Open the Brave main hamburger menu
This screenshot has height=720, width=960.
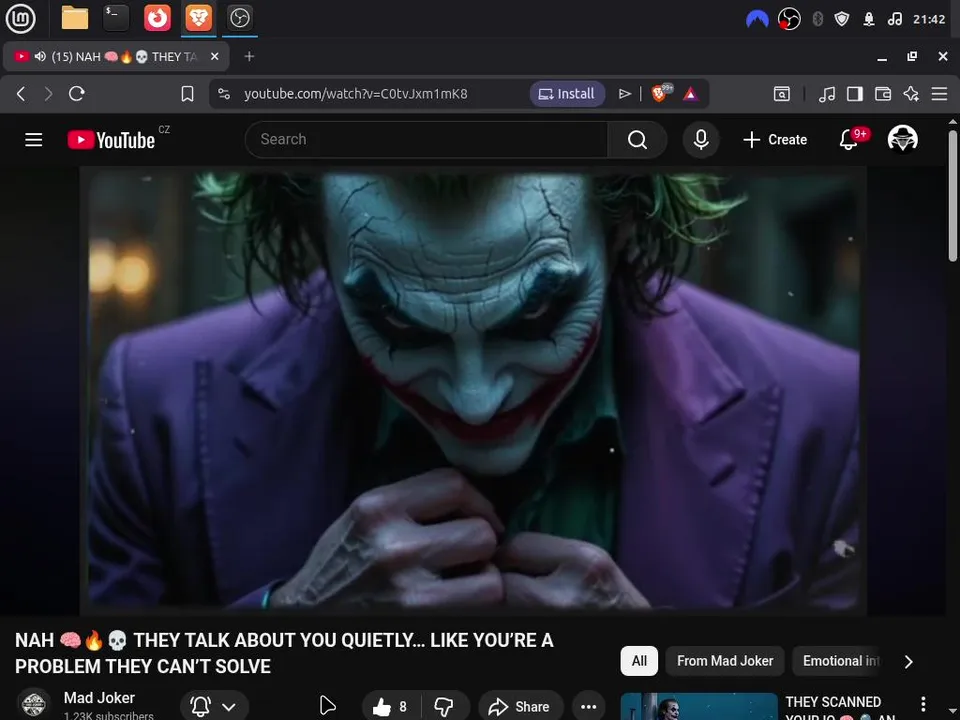coord(939,94)
